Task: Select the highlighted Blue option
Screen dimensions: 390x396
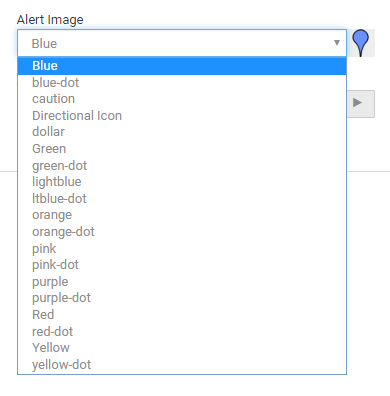Action: coord(182,66)
